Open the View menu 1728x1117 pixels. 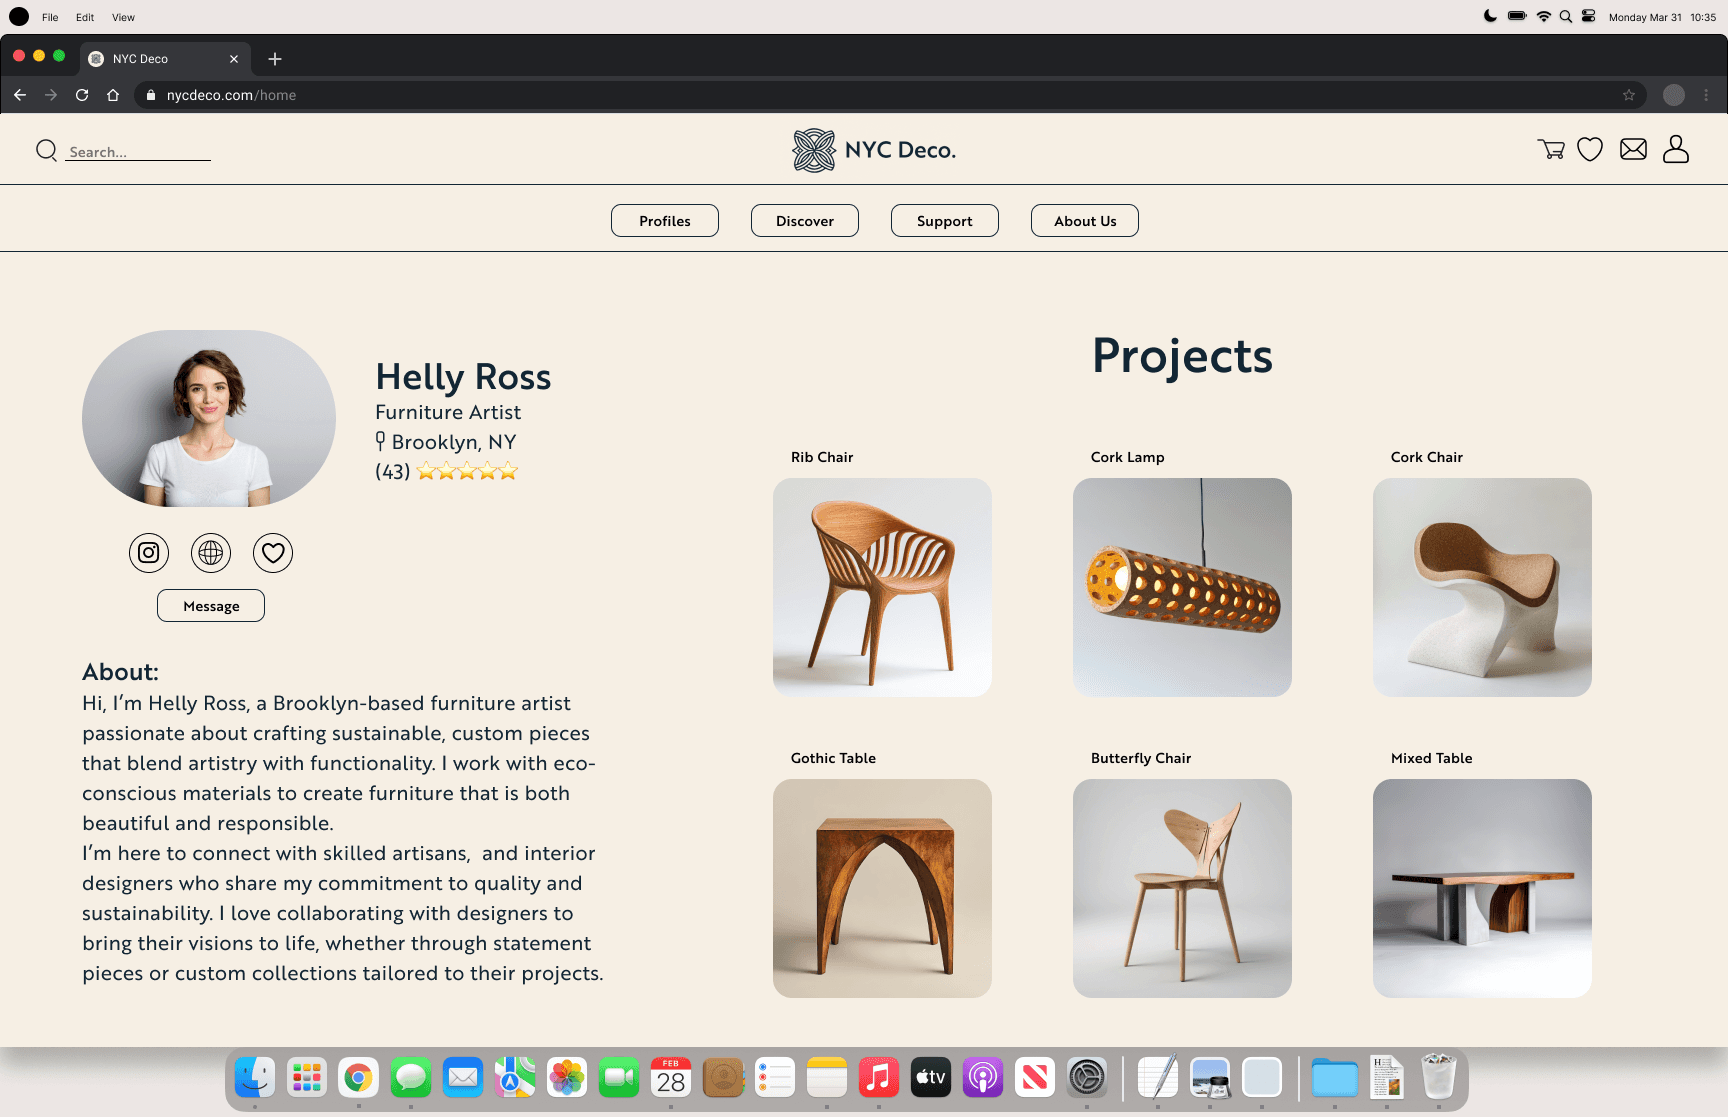coord(123,17)
